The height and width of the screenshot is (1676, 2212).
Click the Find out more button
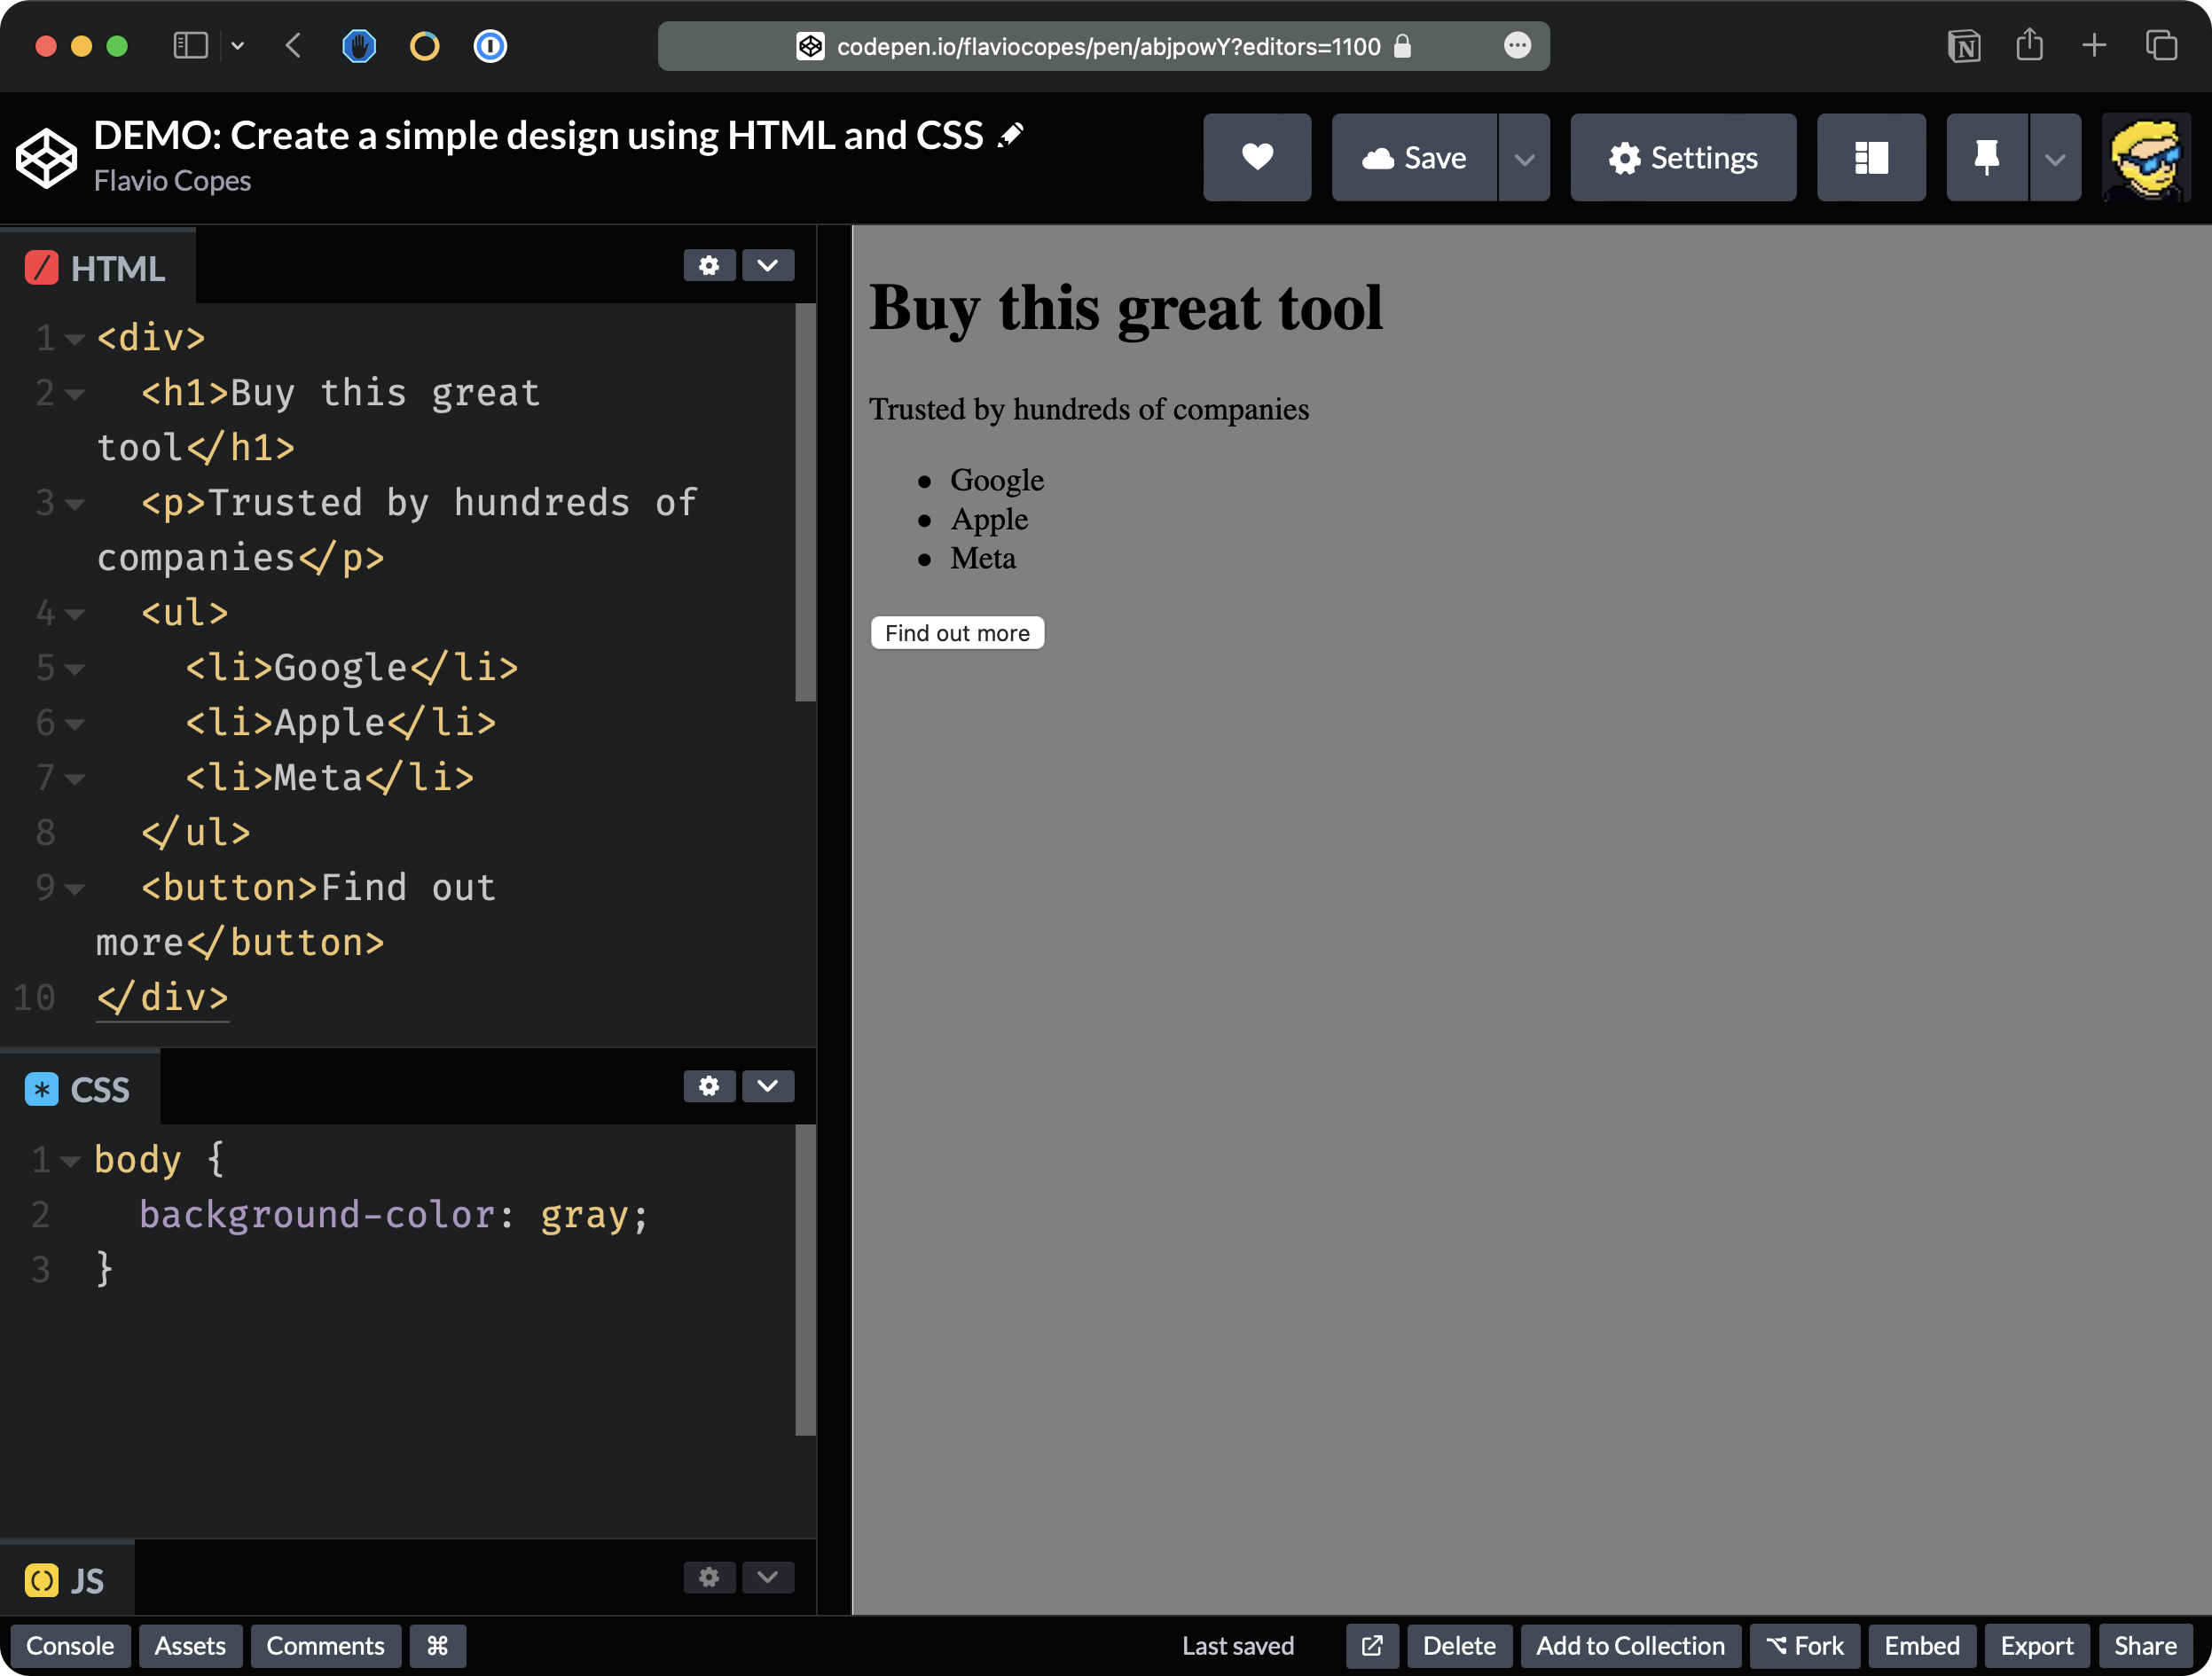point(957,633)
